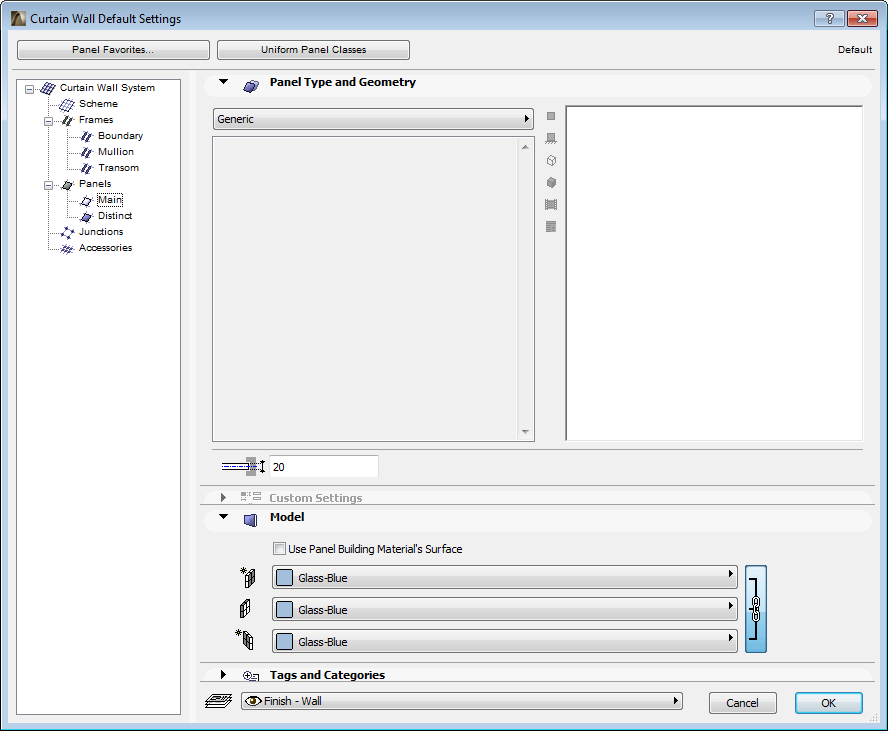This screenshot has width=888, height=731.
Task: Select the 3D wireframe cube preview icon
Action: point(551,161)
